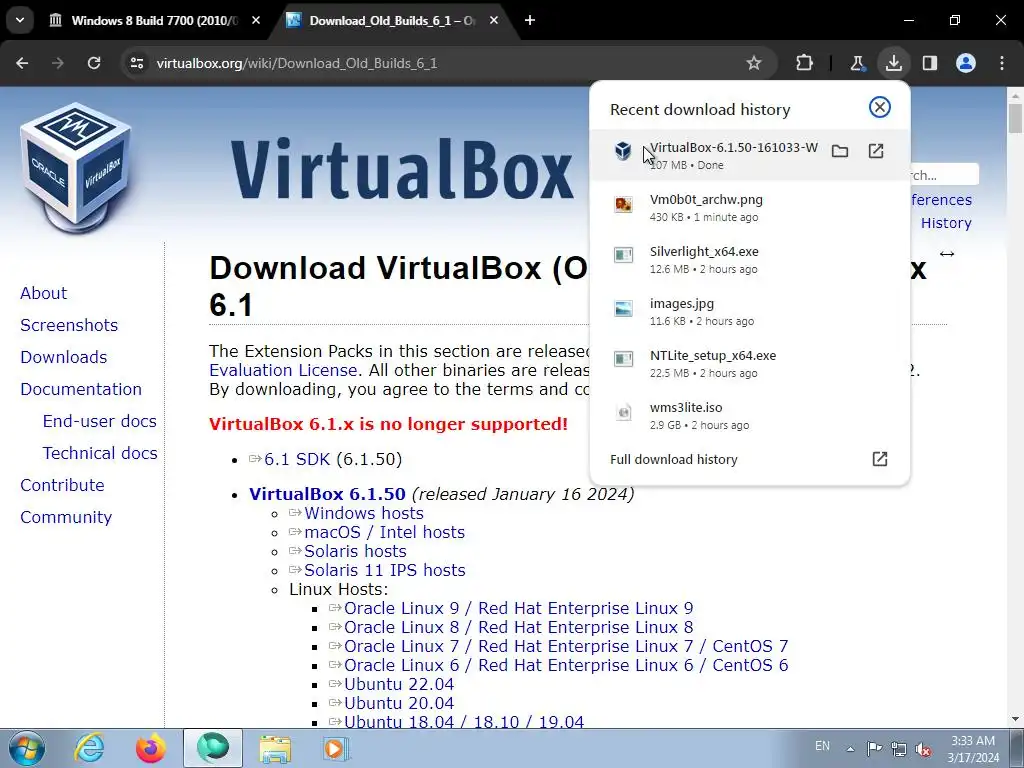The image size is (1024, 768).
Task: Open the Documentation sidebar link
Action: coord(81,389)
